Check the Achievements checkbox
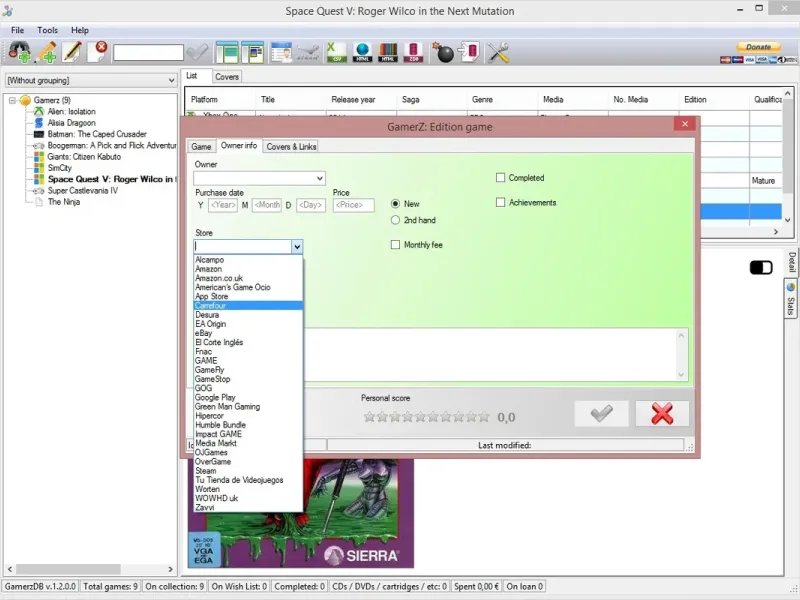The image size is (800, 600). point(501,203)
